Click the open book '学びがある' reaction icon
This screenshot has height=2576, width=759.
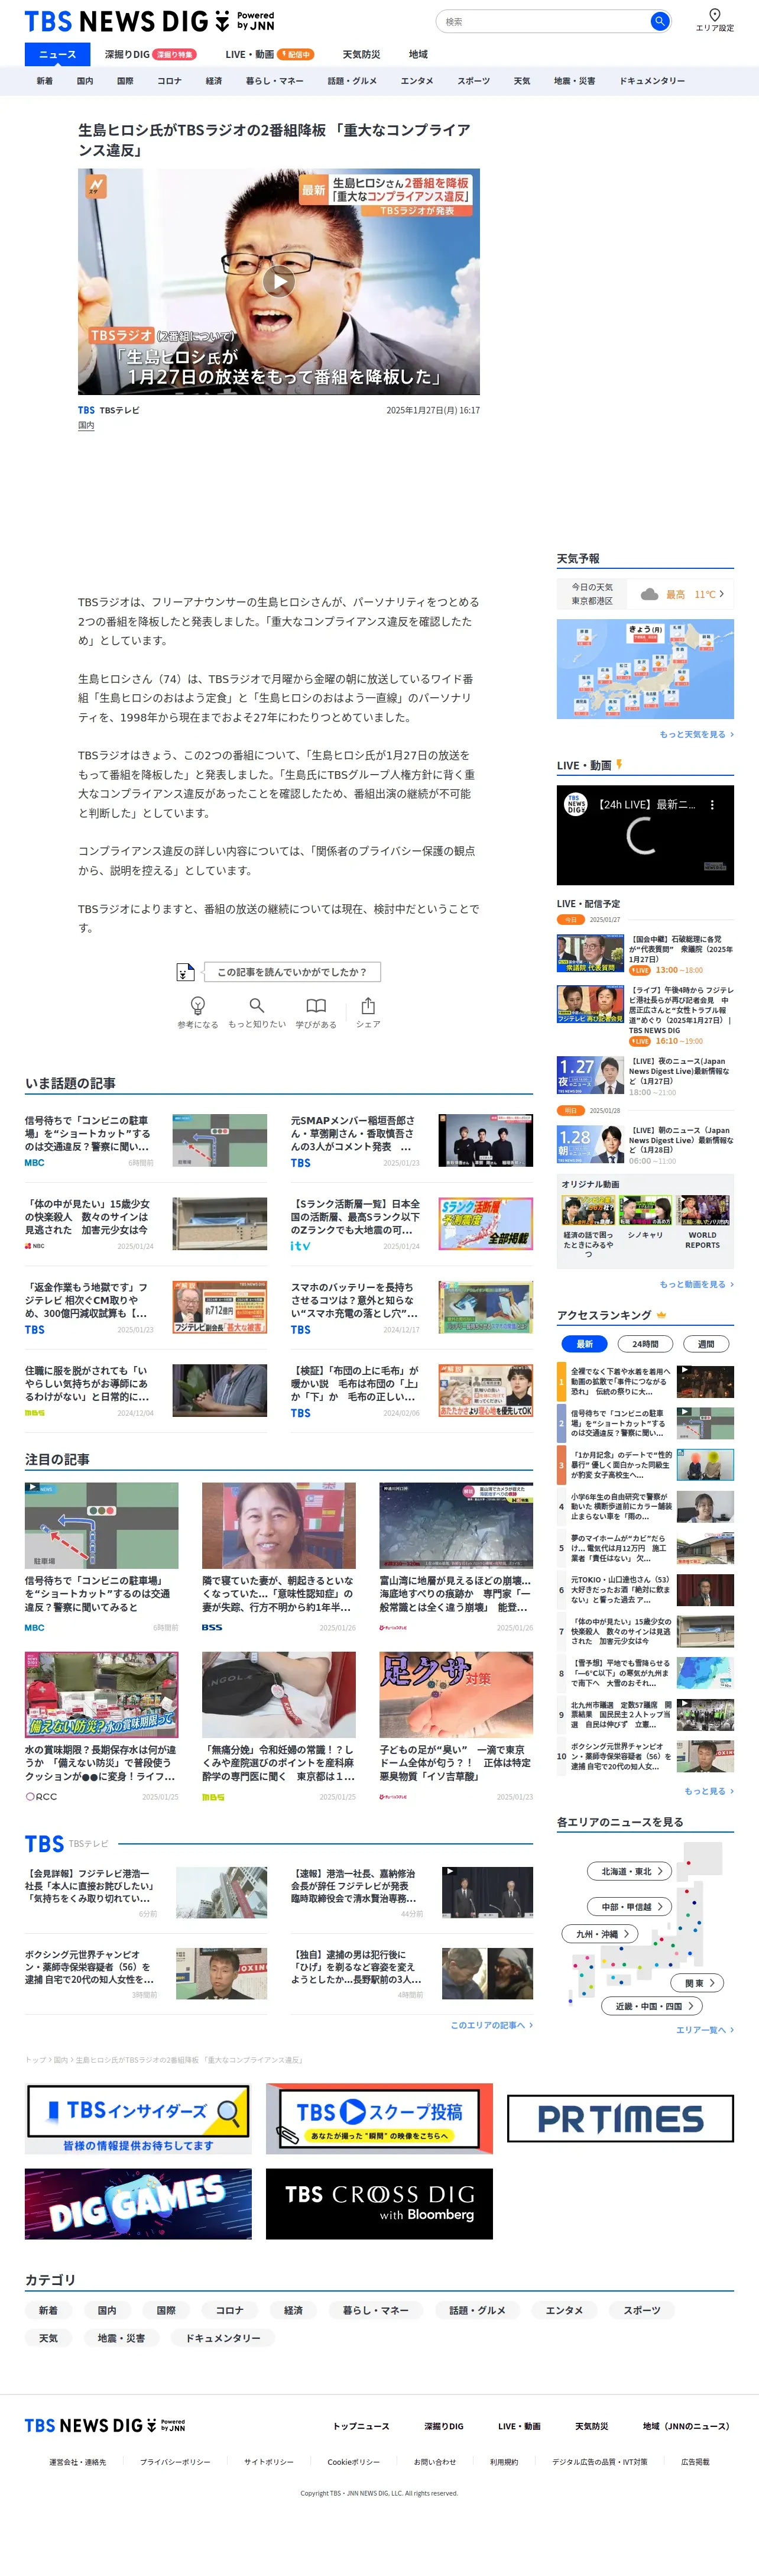click(316, 1005)
